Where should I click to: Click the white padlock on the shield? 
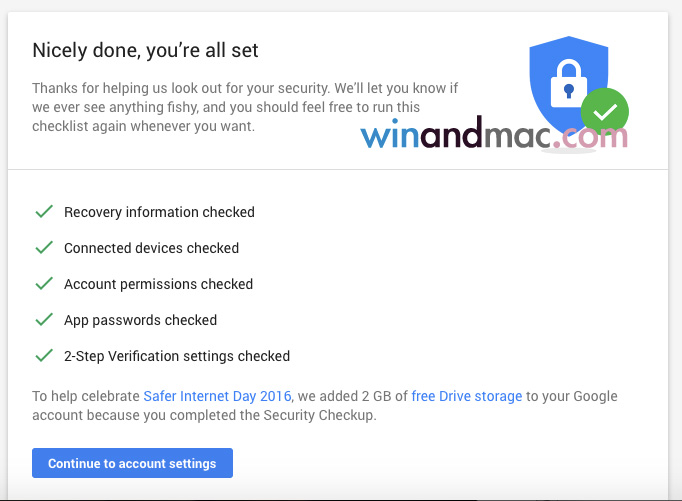[568, 80]
